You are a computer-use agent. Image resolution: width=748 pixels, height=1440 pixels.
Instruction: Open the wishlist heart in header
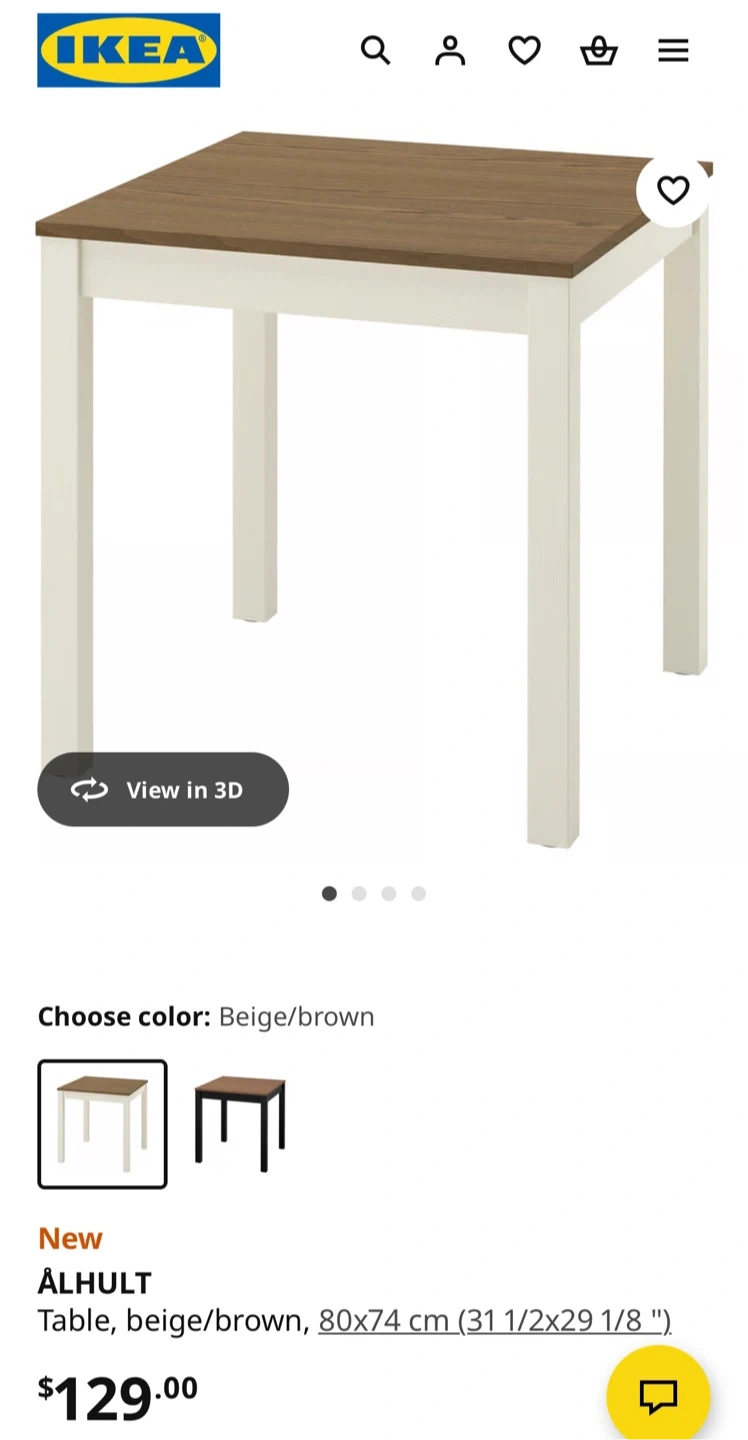[x=524, y=50]
